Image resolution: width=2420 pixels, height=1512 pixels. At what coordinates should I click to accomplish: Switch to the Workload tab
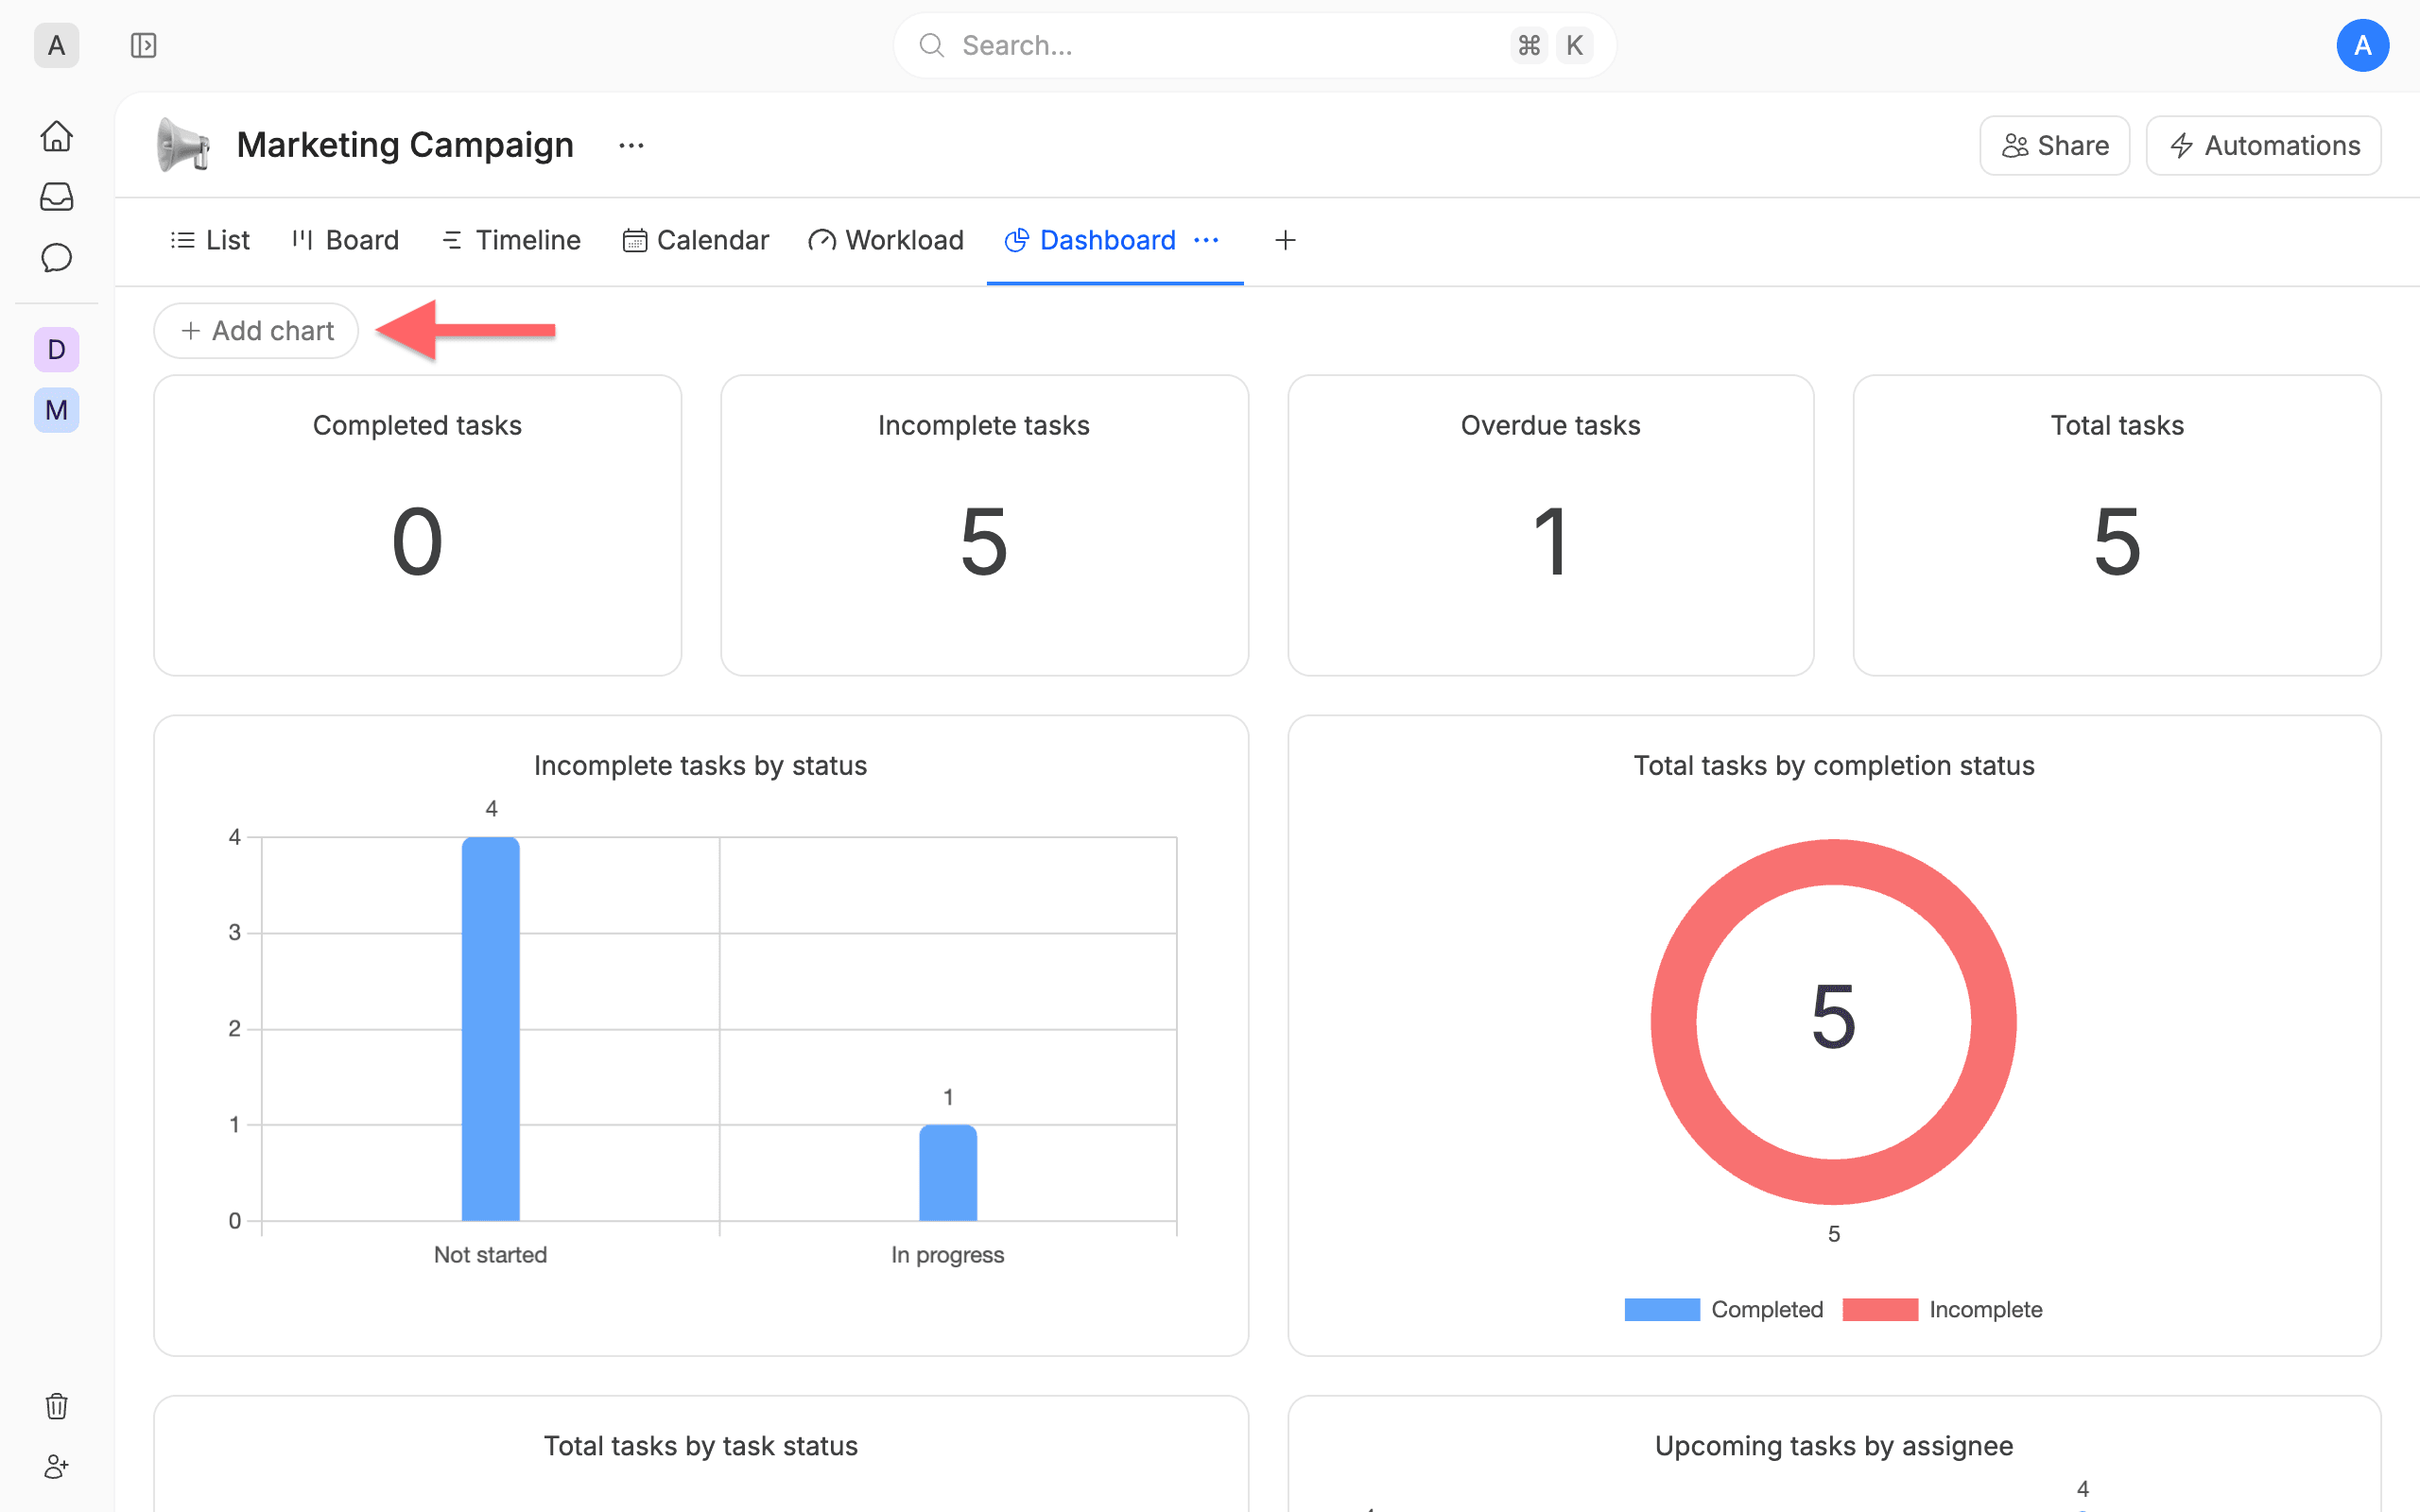886,240
